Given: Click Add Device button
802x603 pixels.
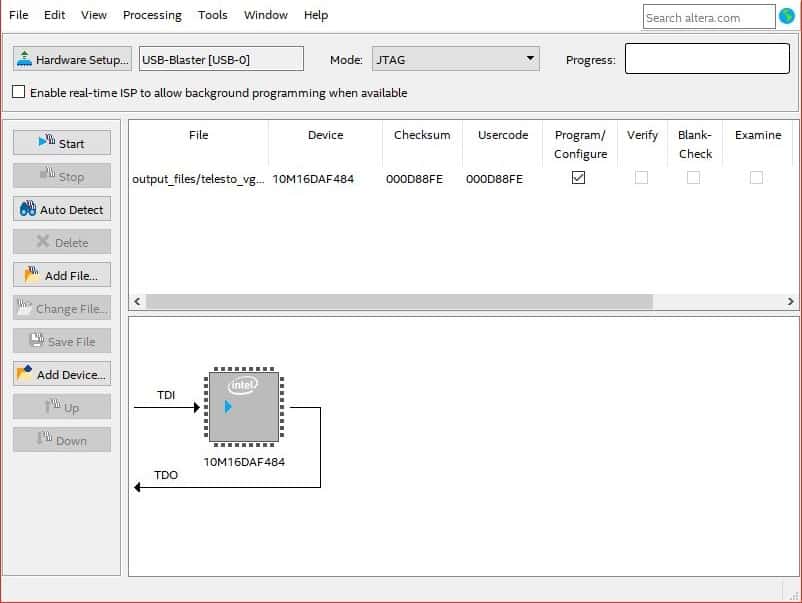Looking at the screenshot, I should click(61, 374).
